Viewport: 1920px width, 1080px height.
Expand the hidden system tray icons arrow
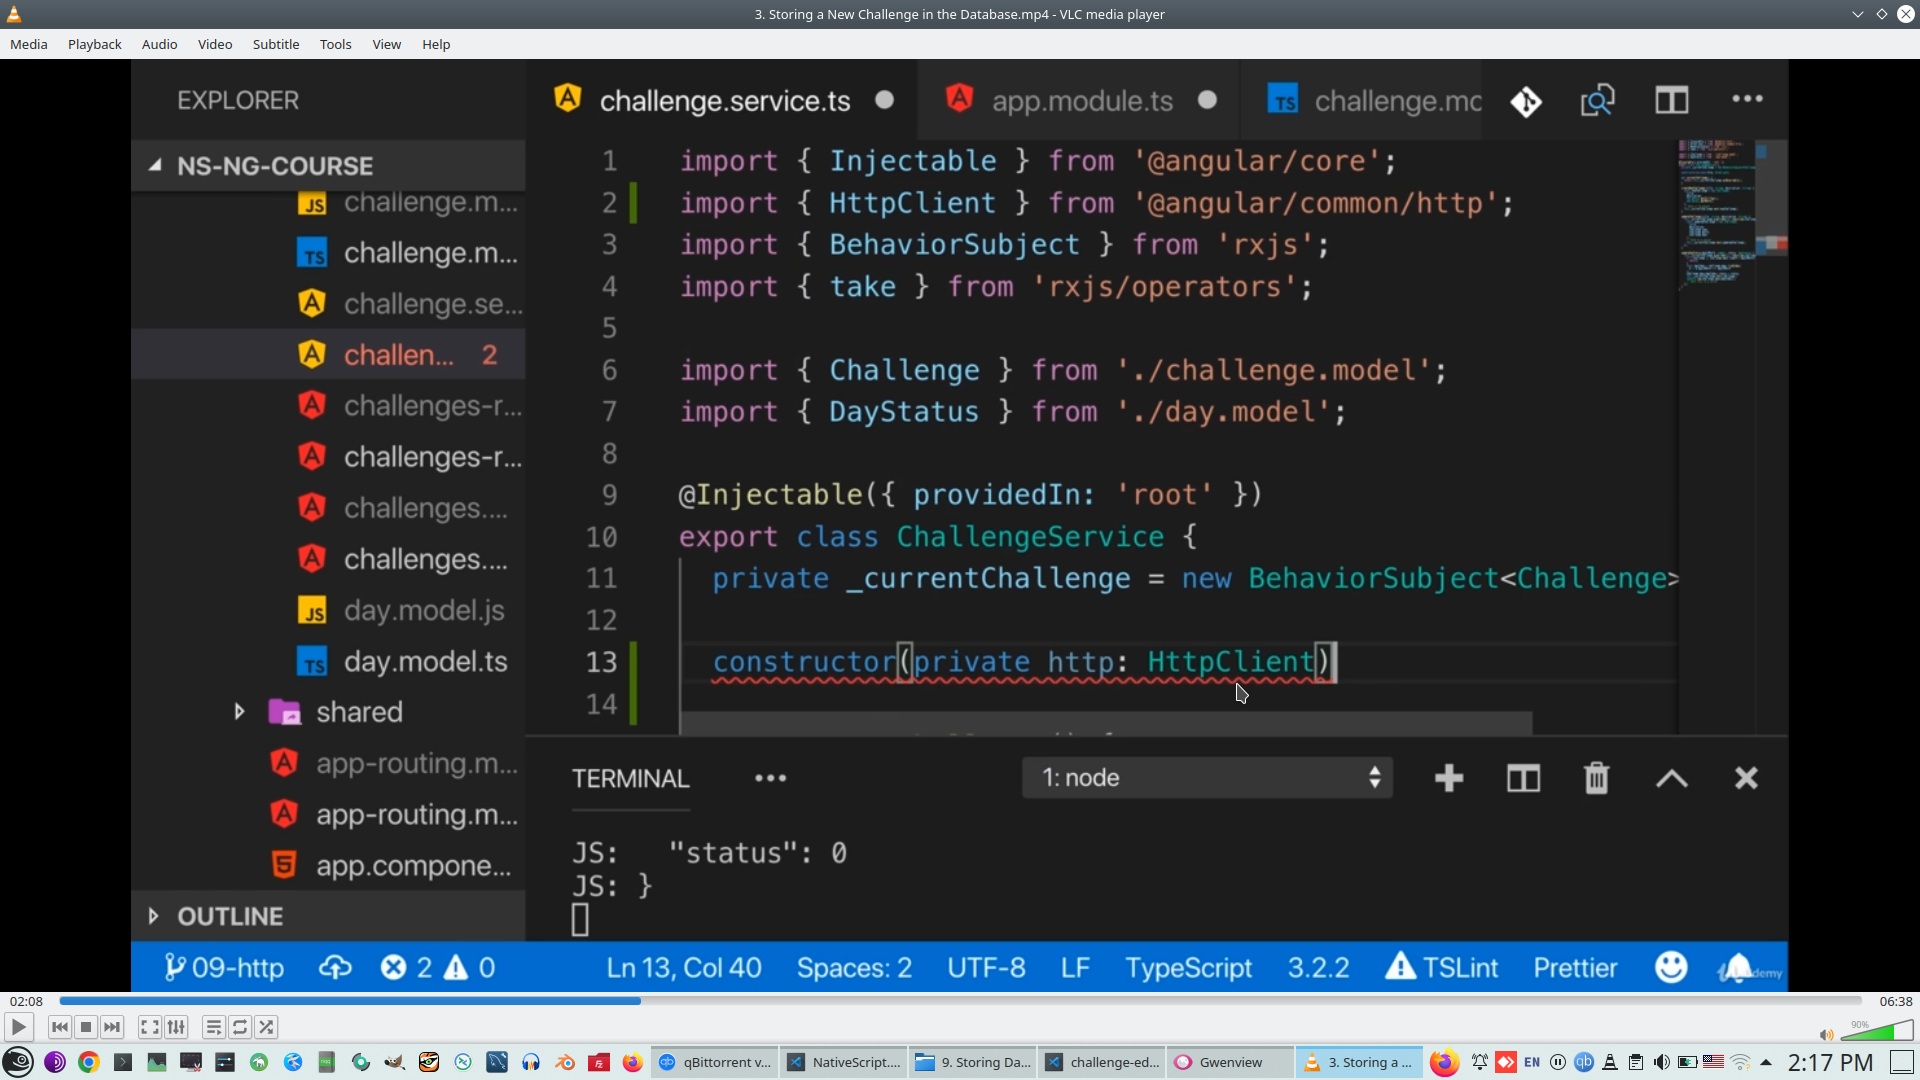point(1766,1062)
